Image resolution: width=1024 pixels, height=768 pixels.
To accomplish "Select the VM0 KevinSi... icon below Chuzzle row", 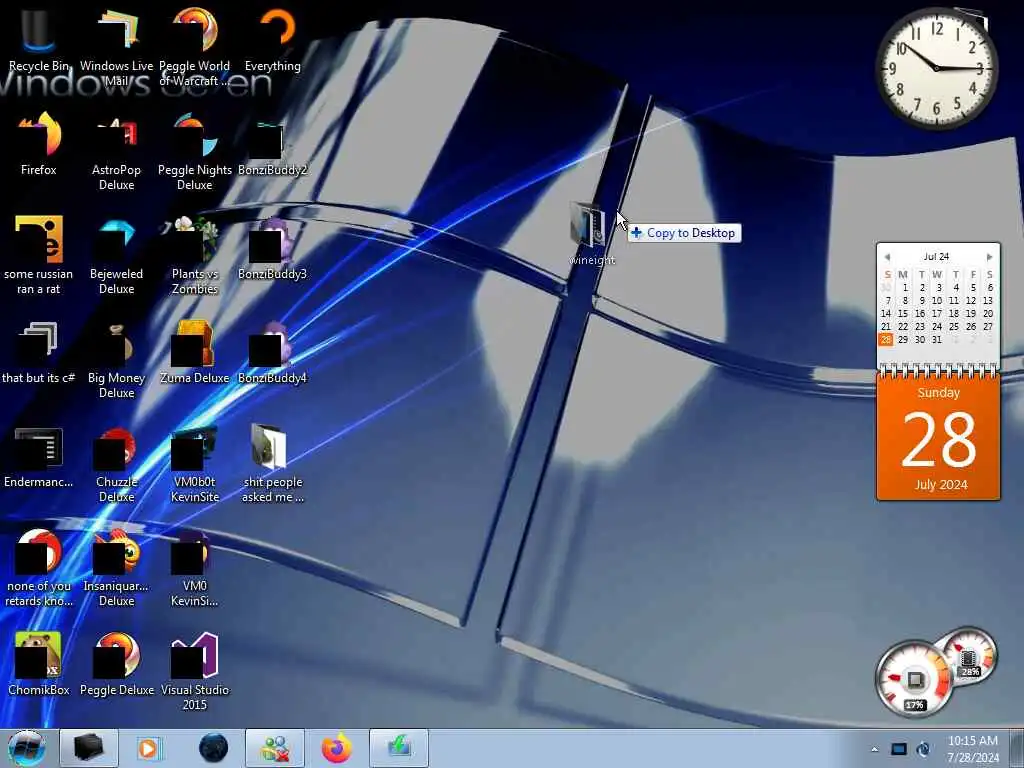I will (x=195, y=567).
